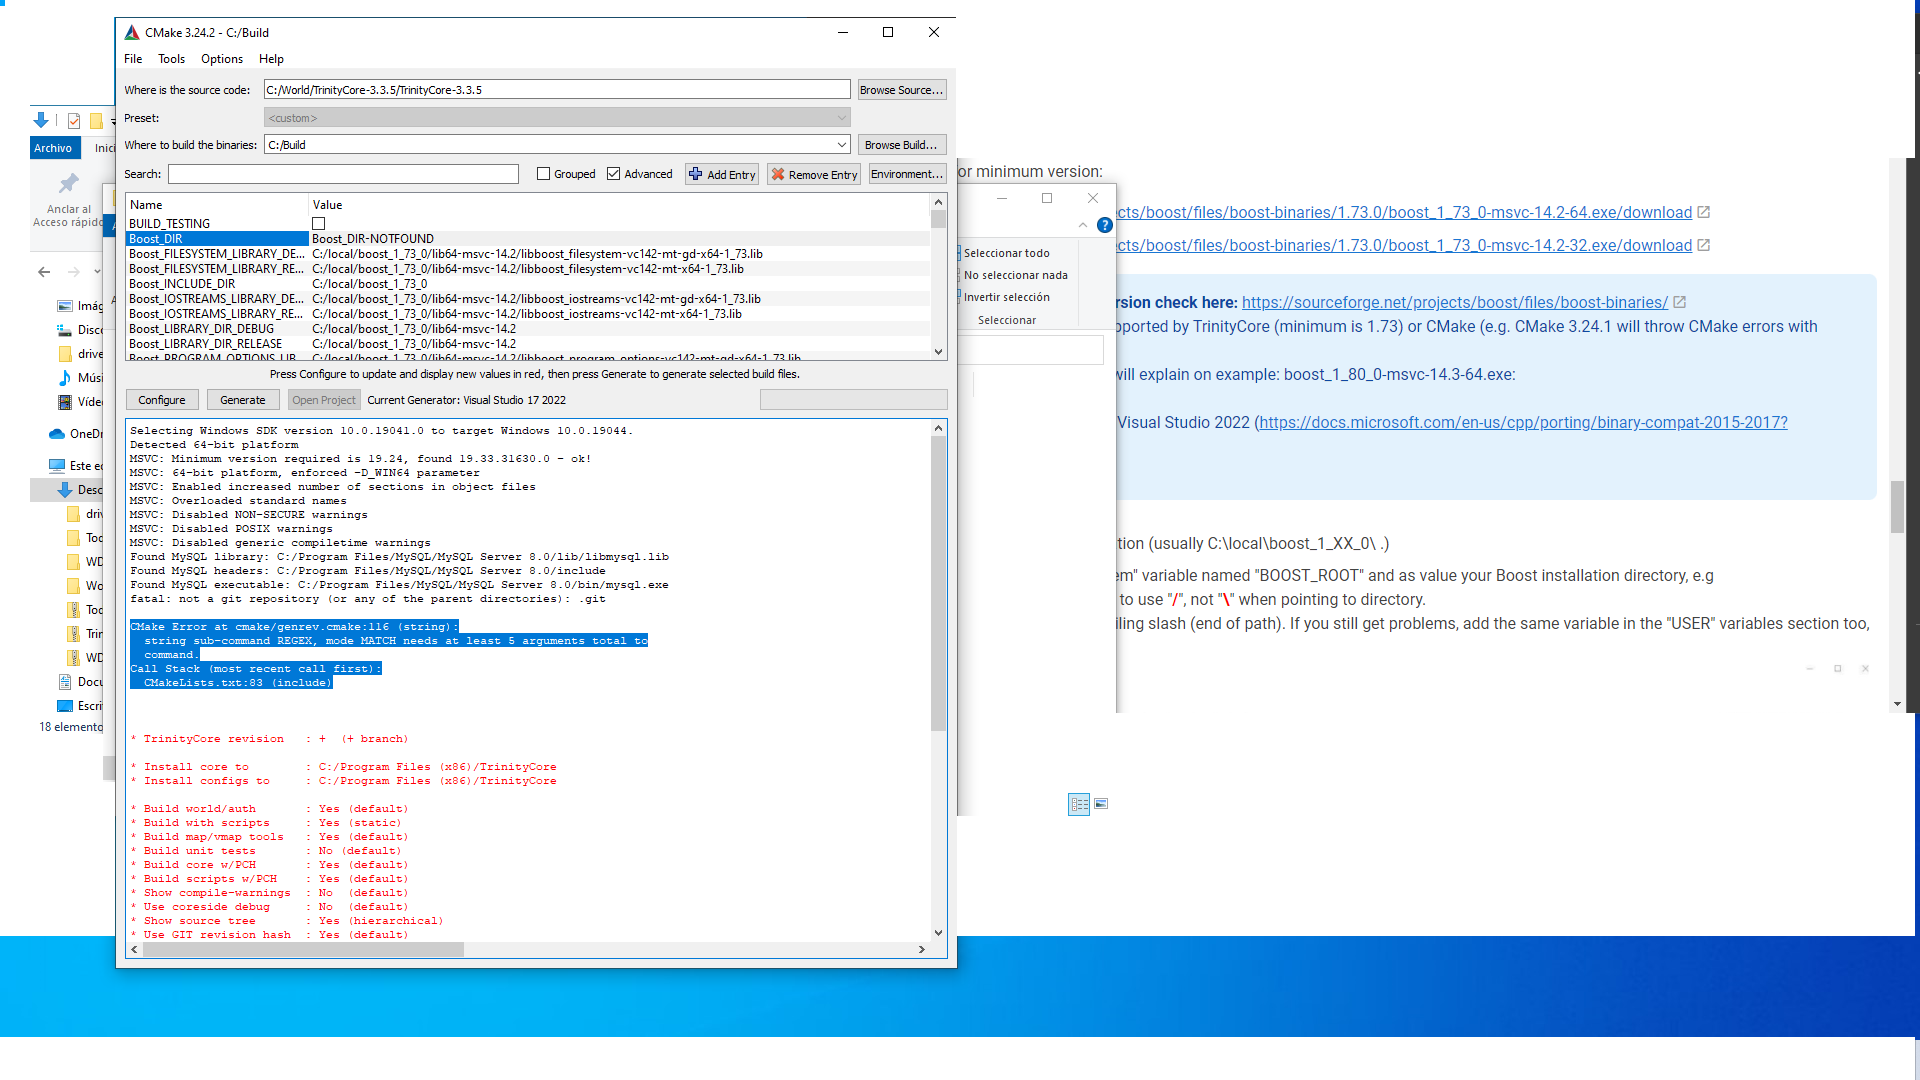
Task: Click the Add Entry green plus icon
Action: point(696,174)
